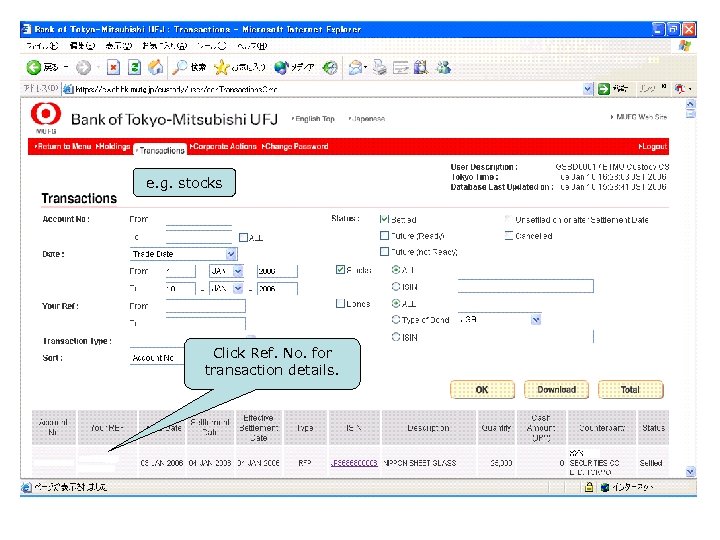
Task: Open the address bar dropdown arrow
Action: click(588, 89)
